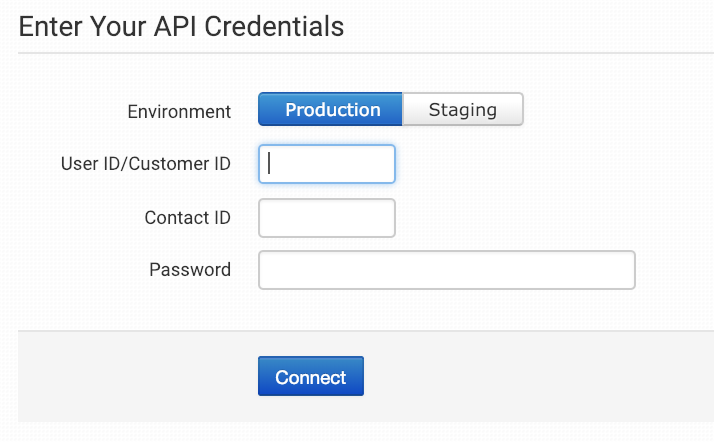Focus the User ID/Customer ID input field
This screenshot has height=442, width=714.
coord(327,164)
